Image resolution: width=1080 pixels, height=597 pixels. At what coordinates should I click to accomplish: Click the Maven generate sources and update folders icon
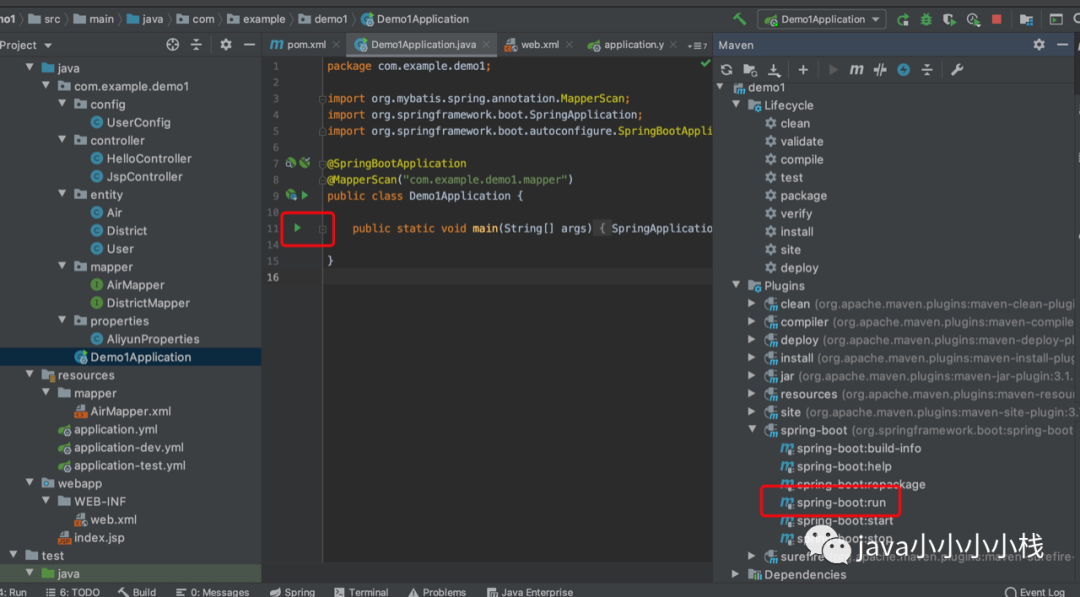pyautogui.click(x=750, y=70)
